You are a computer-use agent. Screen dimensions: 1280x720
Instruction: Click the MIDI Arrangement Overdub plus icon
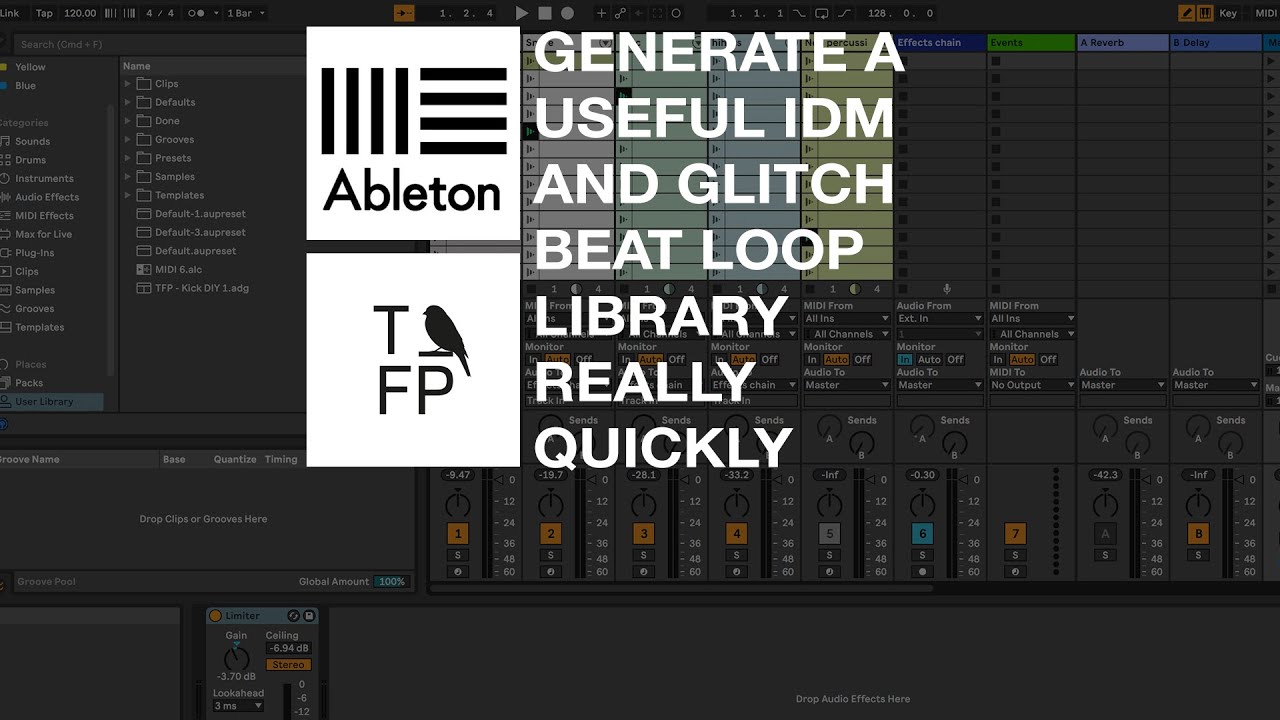[x=601, y=13]
